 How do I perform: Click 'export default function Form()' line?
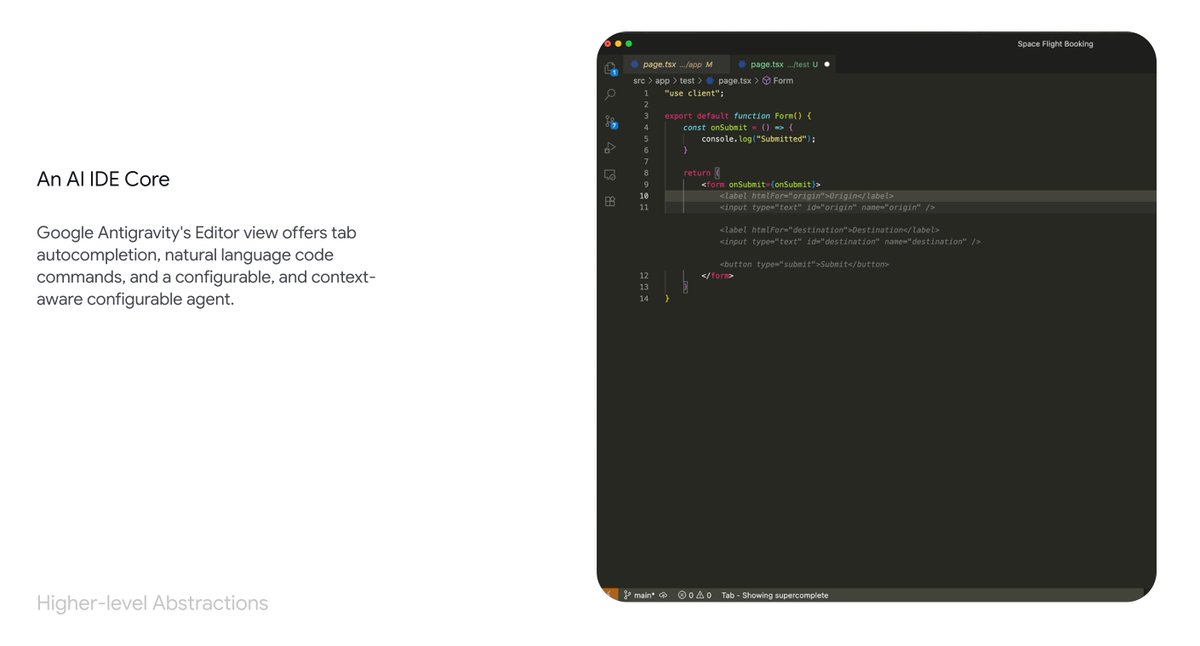pyautogui.click(x=738, y=116)
